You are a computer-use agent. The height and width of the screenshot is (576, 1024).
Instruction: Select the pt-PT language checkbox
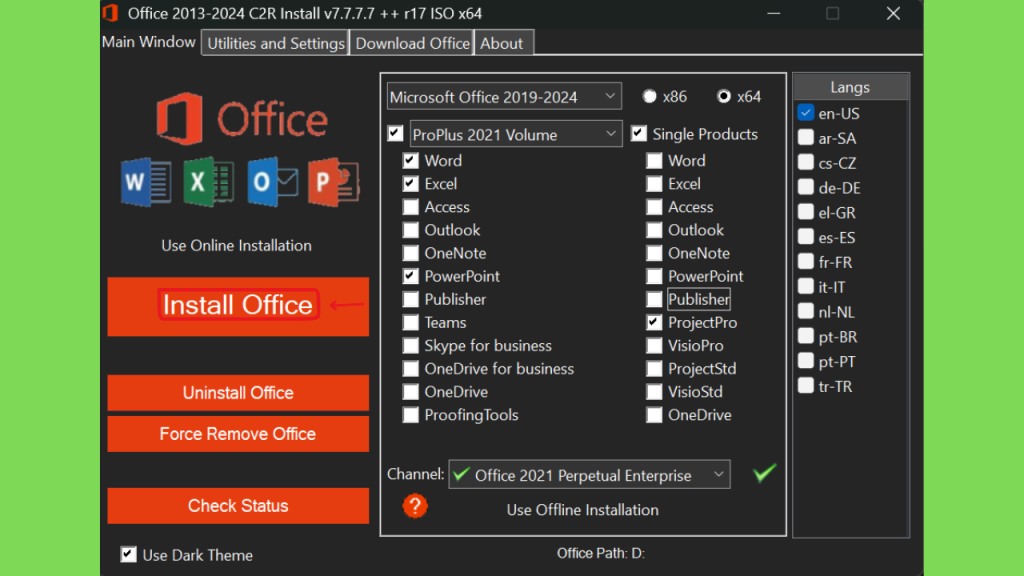pyautogui.click(x=806, y=361)
